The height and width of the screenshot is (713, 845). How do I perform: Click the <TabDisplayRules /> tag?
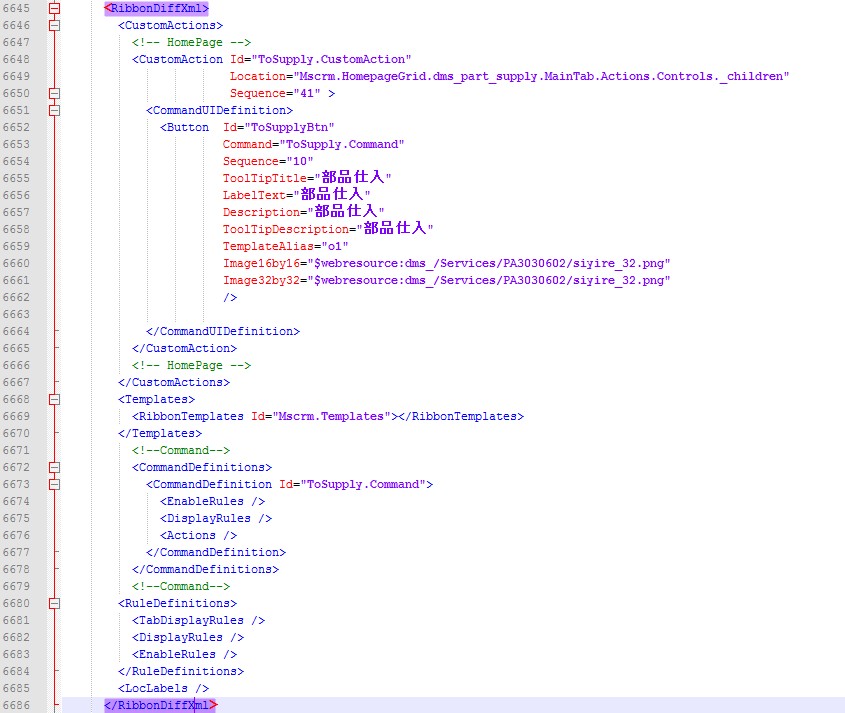click(x=198, y=620)
